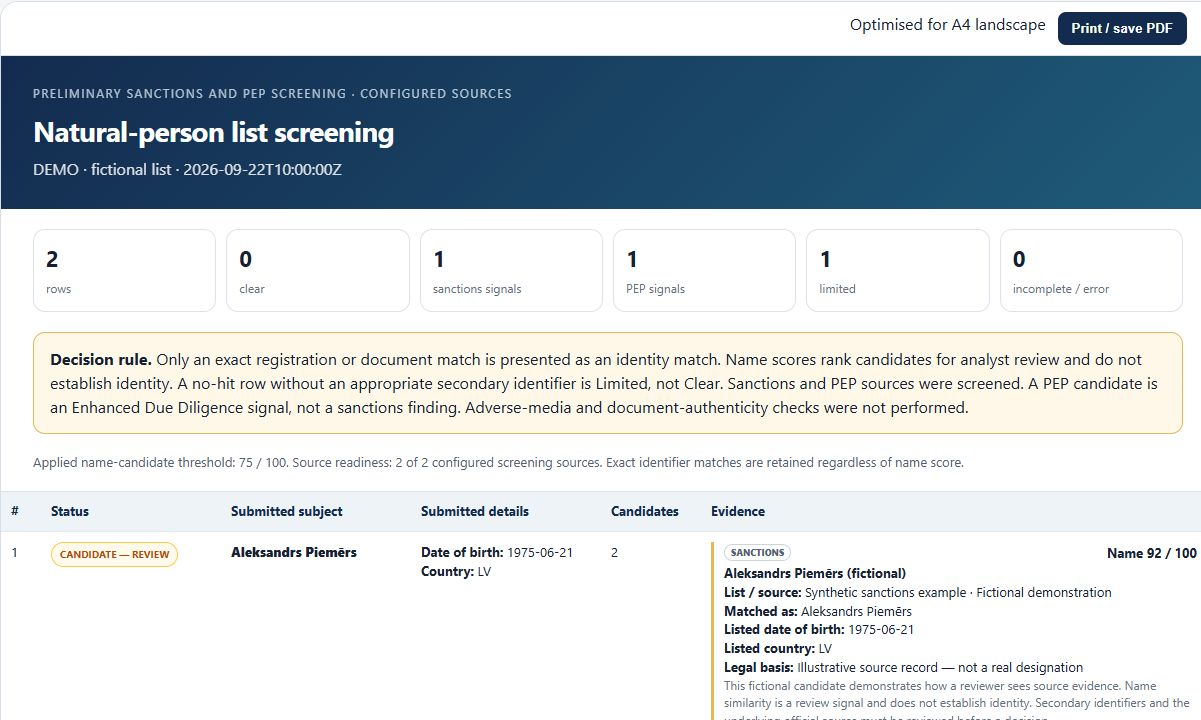This screenshot has height=720, width=1201.
Task: Click the 'Natural-person list screening' heading
Action: (214, 132)
